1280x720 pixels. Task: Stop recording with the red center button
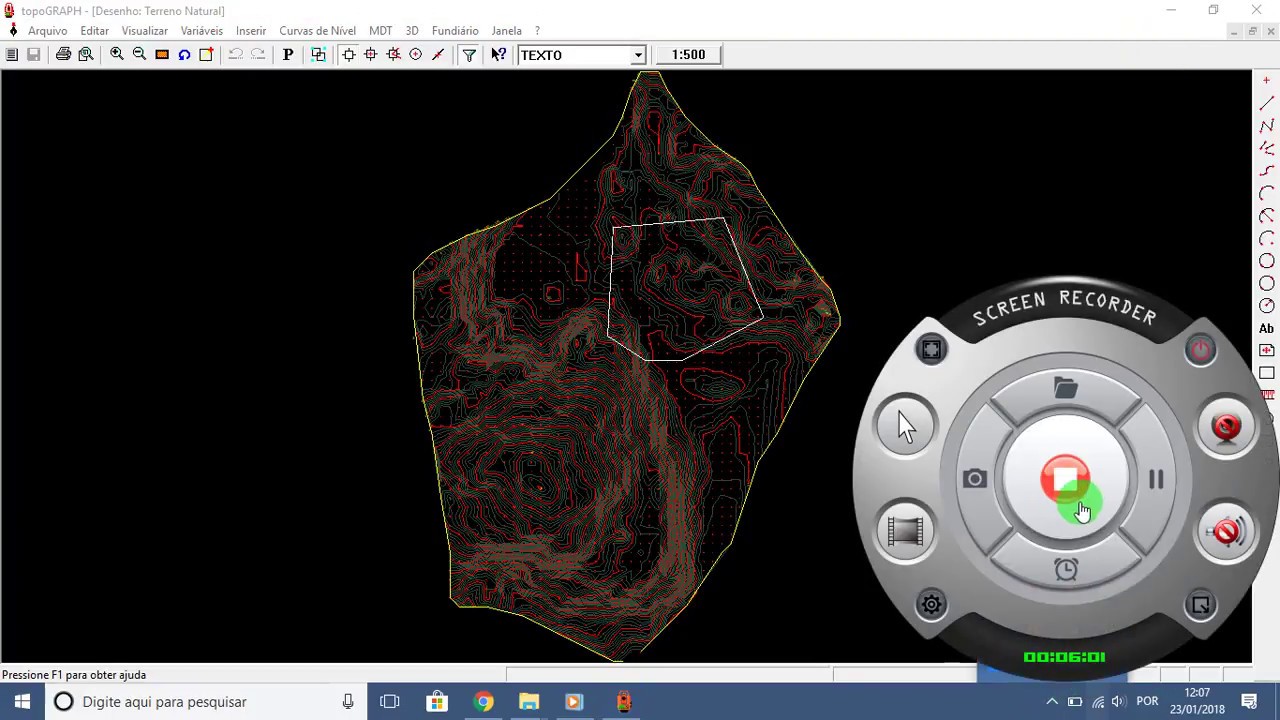coord(1065,478)
